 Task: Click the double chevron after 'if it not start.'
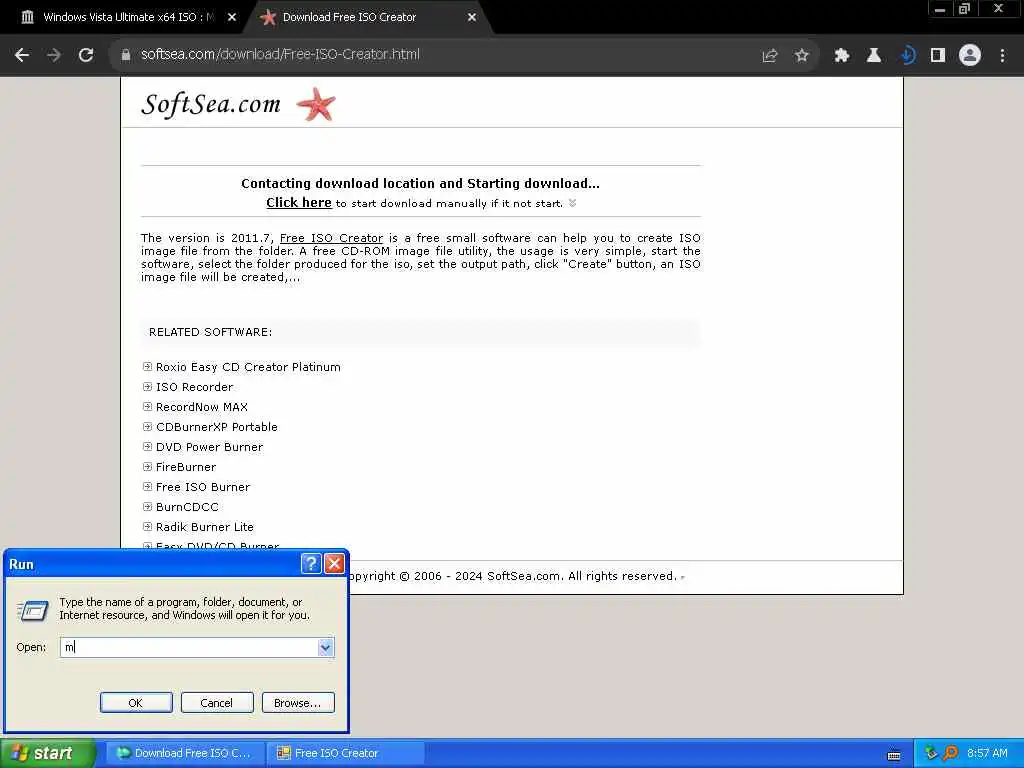point(572,203)
